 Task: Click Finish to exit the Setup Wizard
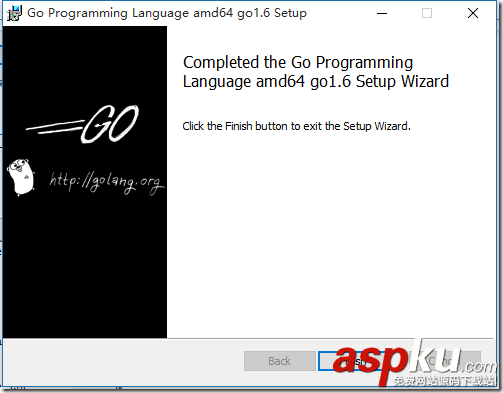click(354, 361)
